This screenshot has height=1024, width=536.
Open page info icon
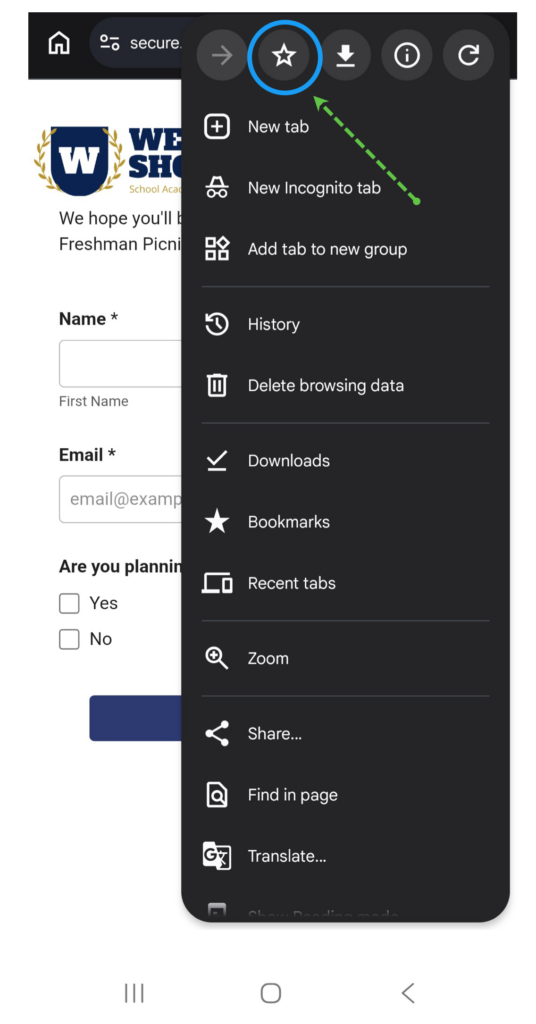point(407,56)
